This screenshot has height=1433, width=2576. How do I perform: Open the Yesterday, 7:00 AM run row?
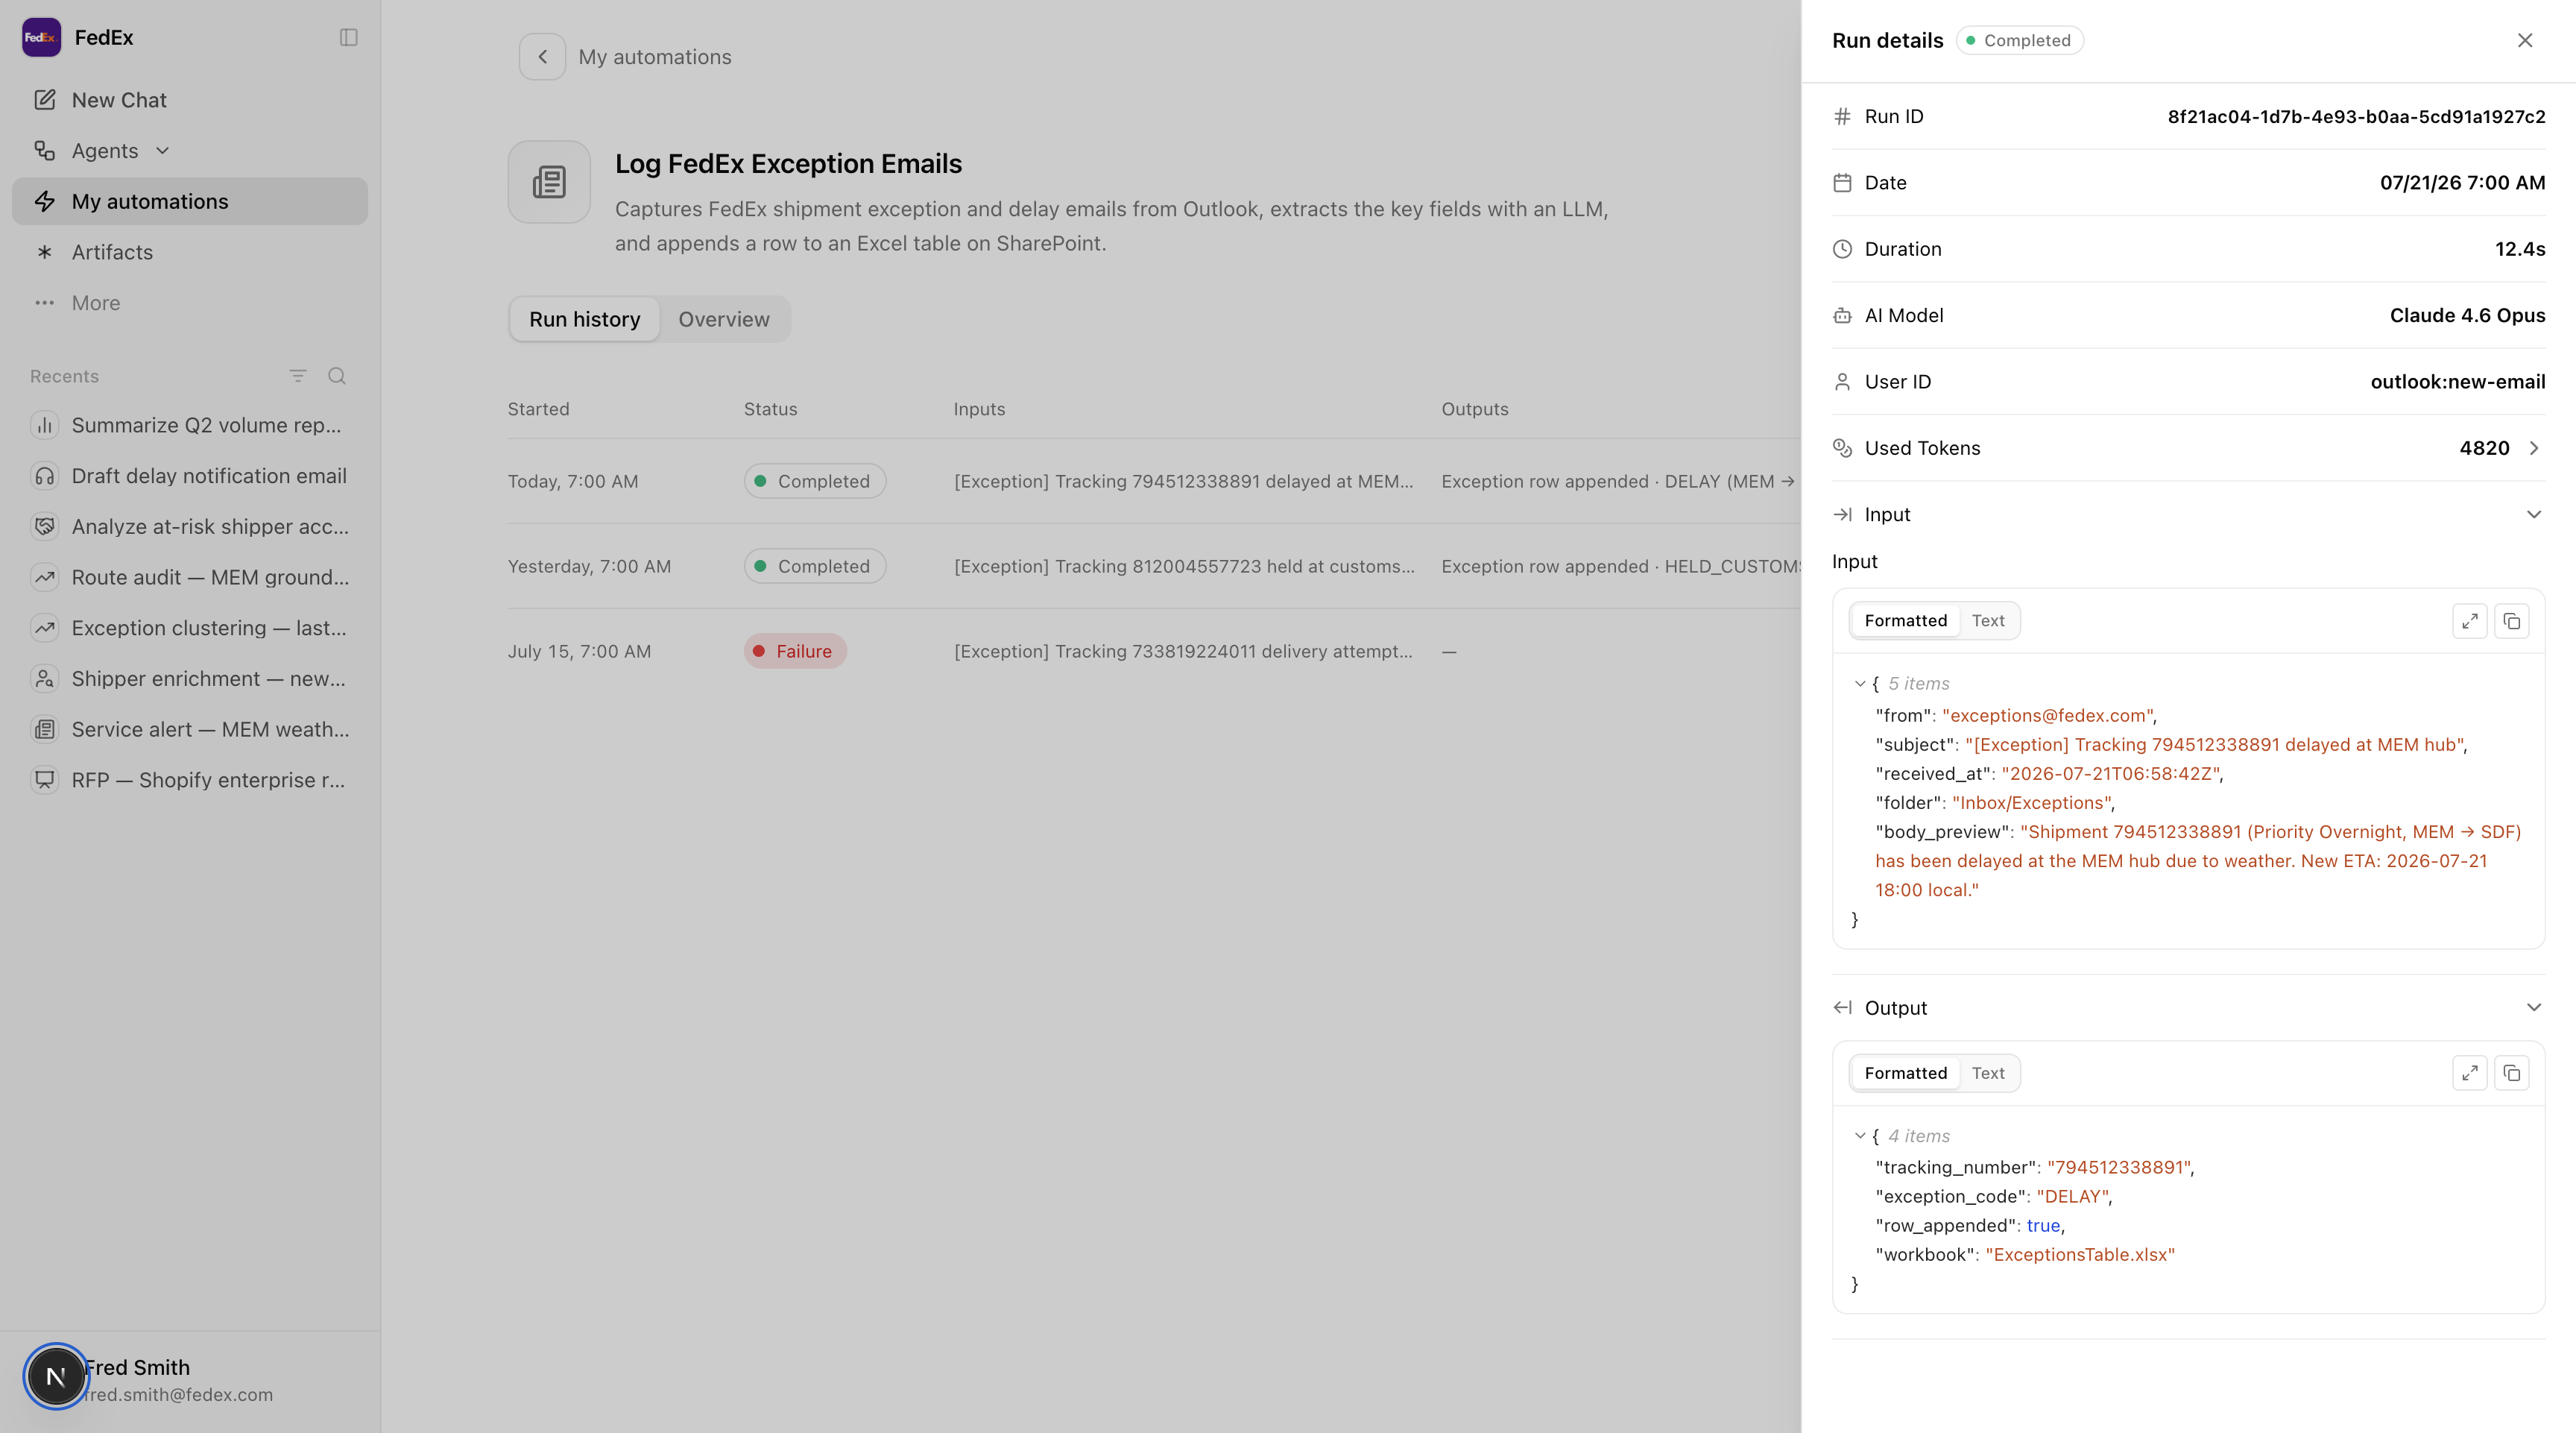pyautogui.click(x=1153, y=566)
